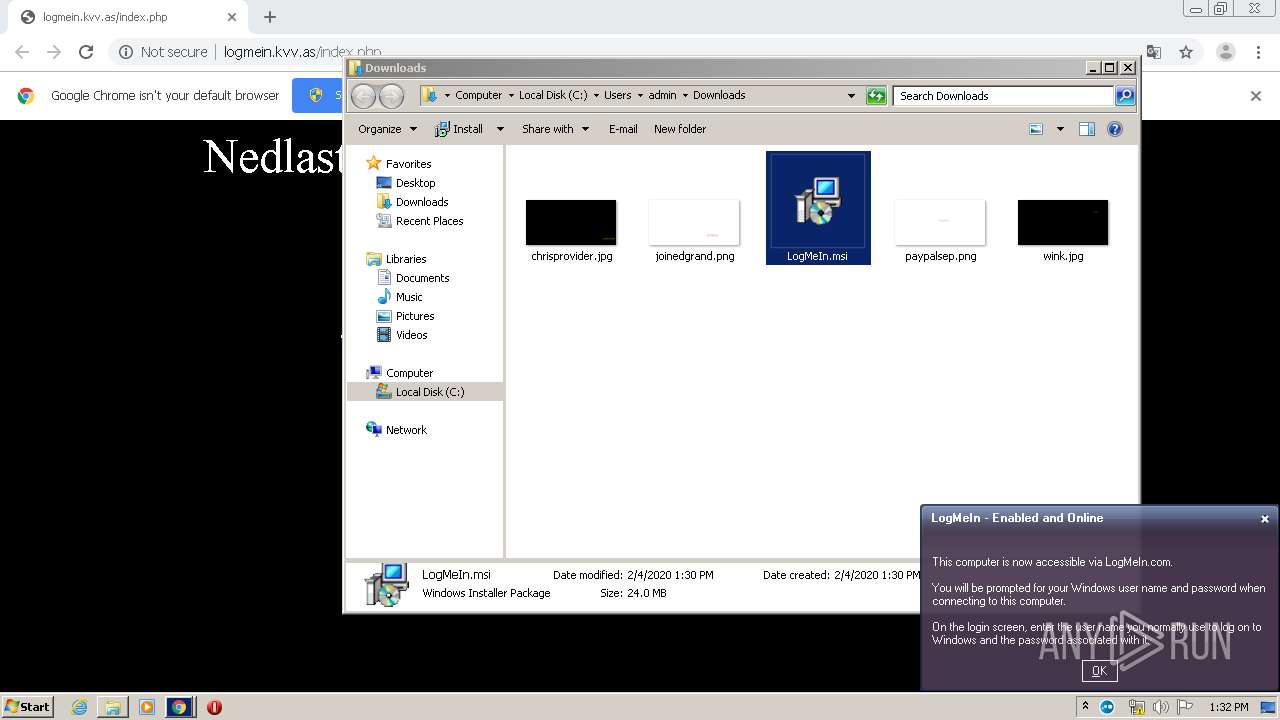Image resolution: width=1280 pixels, height=720 pixels.
Task: Click the red Opera-style taskbar icon
Action: (x=214, y=707)
